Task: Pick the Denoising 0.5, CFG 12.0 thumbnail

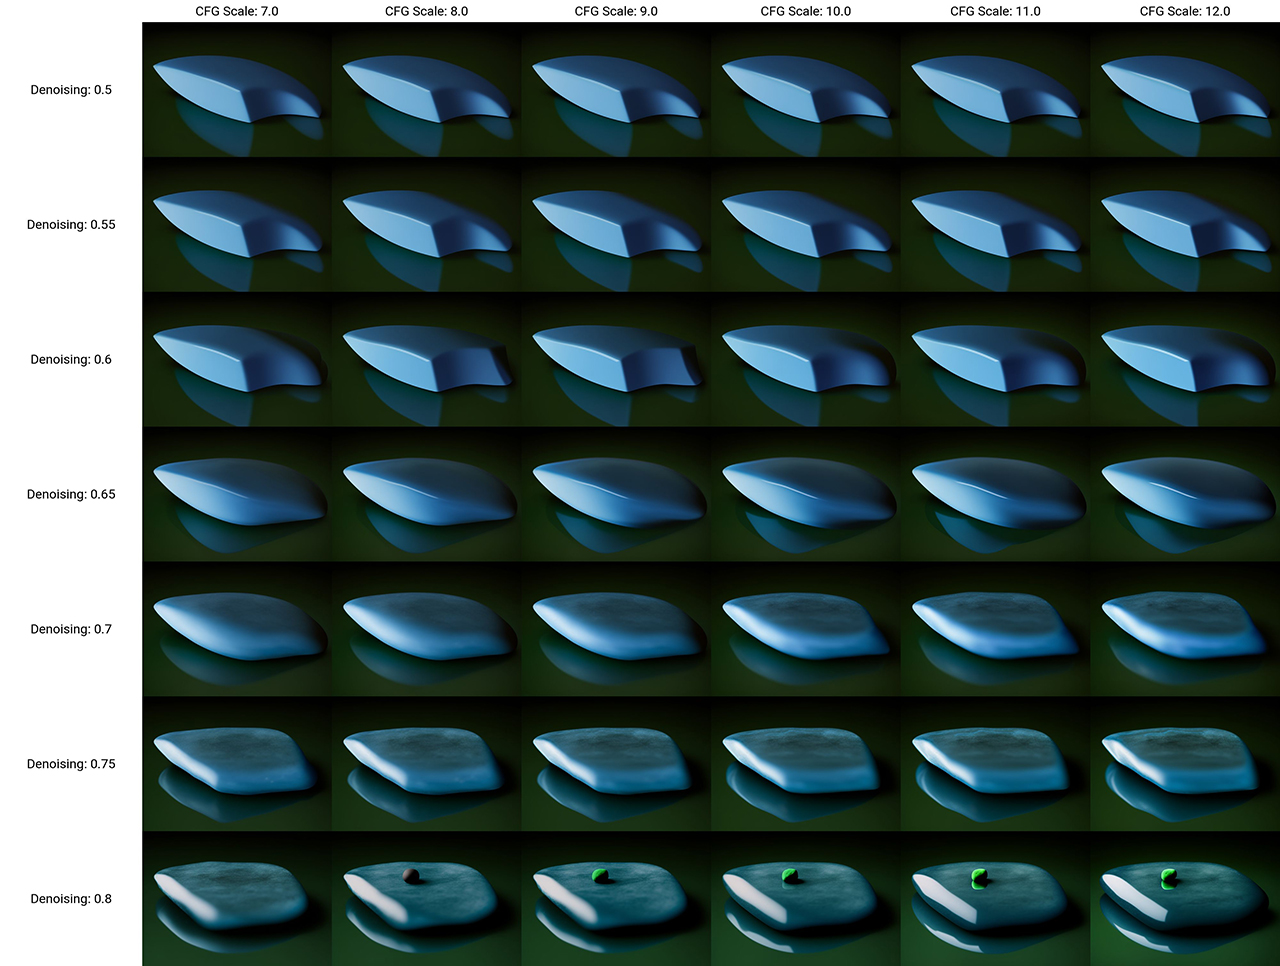Action: click(x=1185, y=90)
